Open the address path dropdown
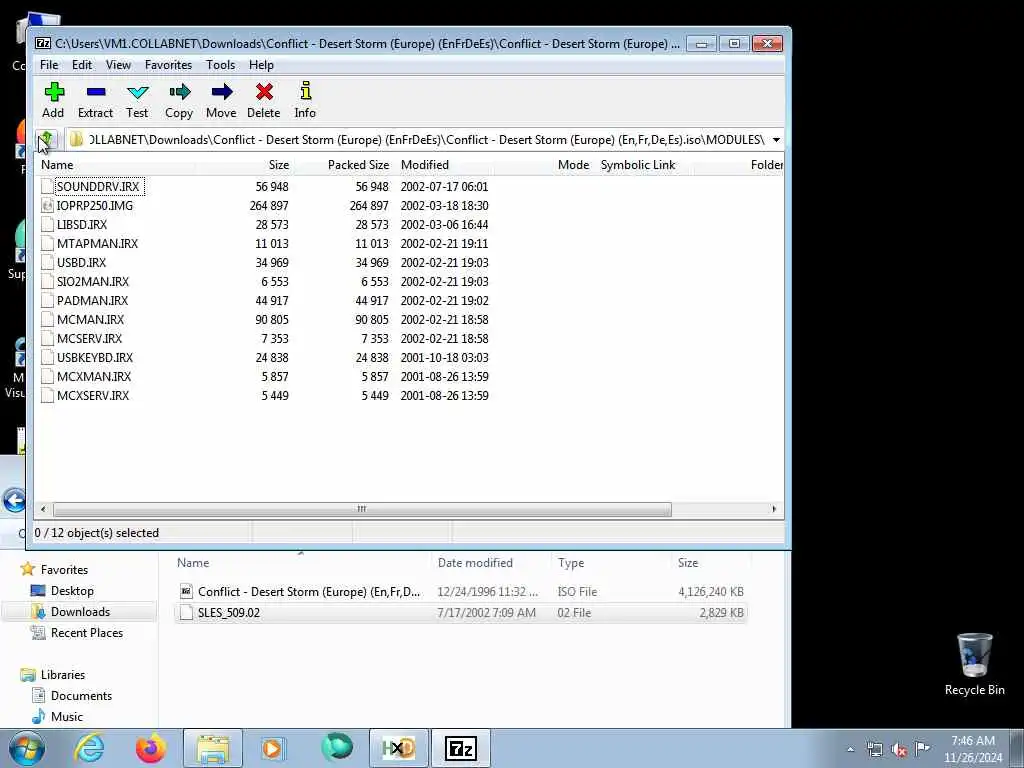This screenshot has height=768, width=1024. [776, 139]
